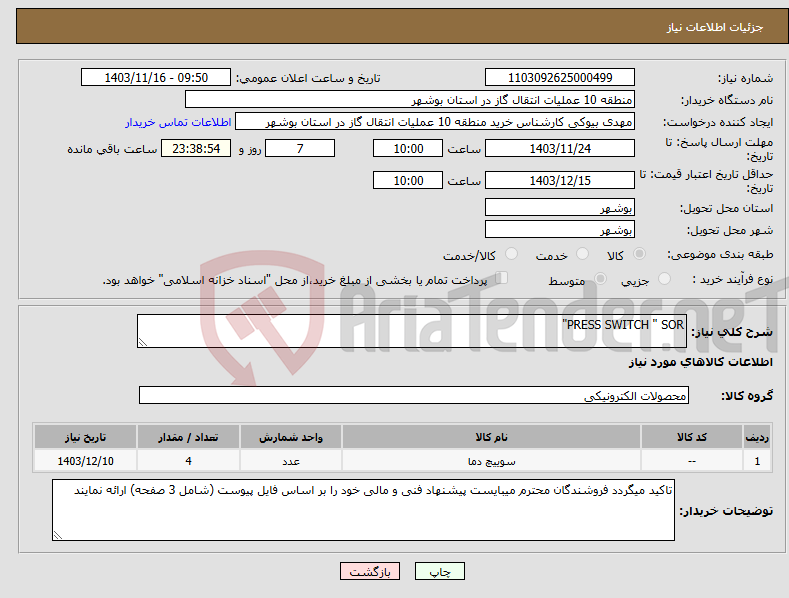Click the price validity date 1403/12/15
This screenshot has height=598, width=789.
pos(560,180)
